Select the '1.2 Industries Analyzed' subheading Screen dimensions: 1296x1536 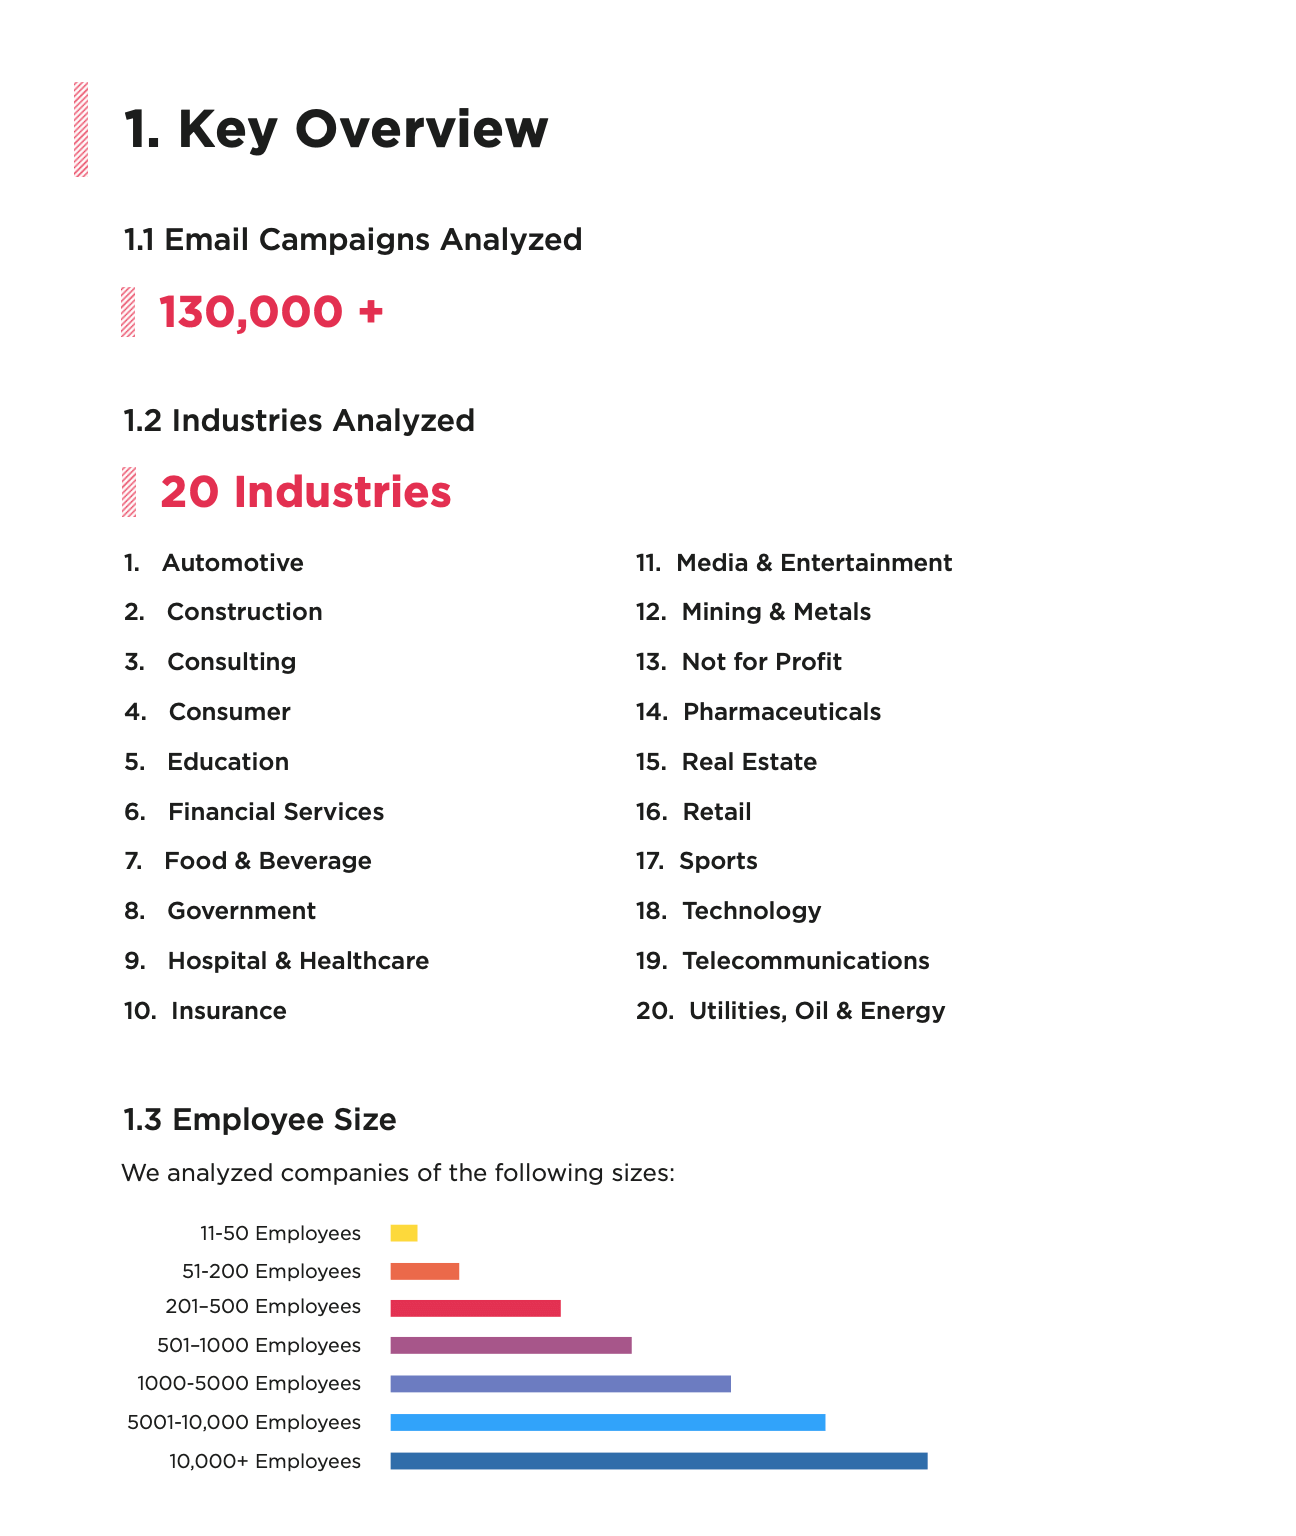tap(299, 420)
